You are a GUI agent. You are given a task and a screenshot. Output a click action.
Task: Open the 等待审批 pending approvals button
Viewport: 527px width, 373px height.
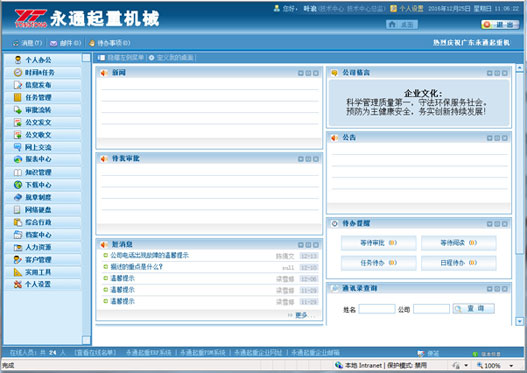[x=378, y=243]
